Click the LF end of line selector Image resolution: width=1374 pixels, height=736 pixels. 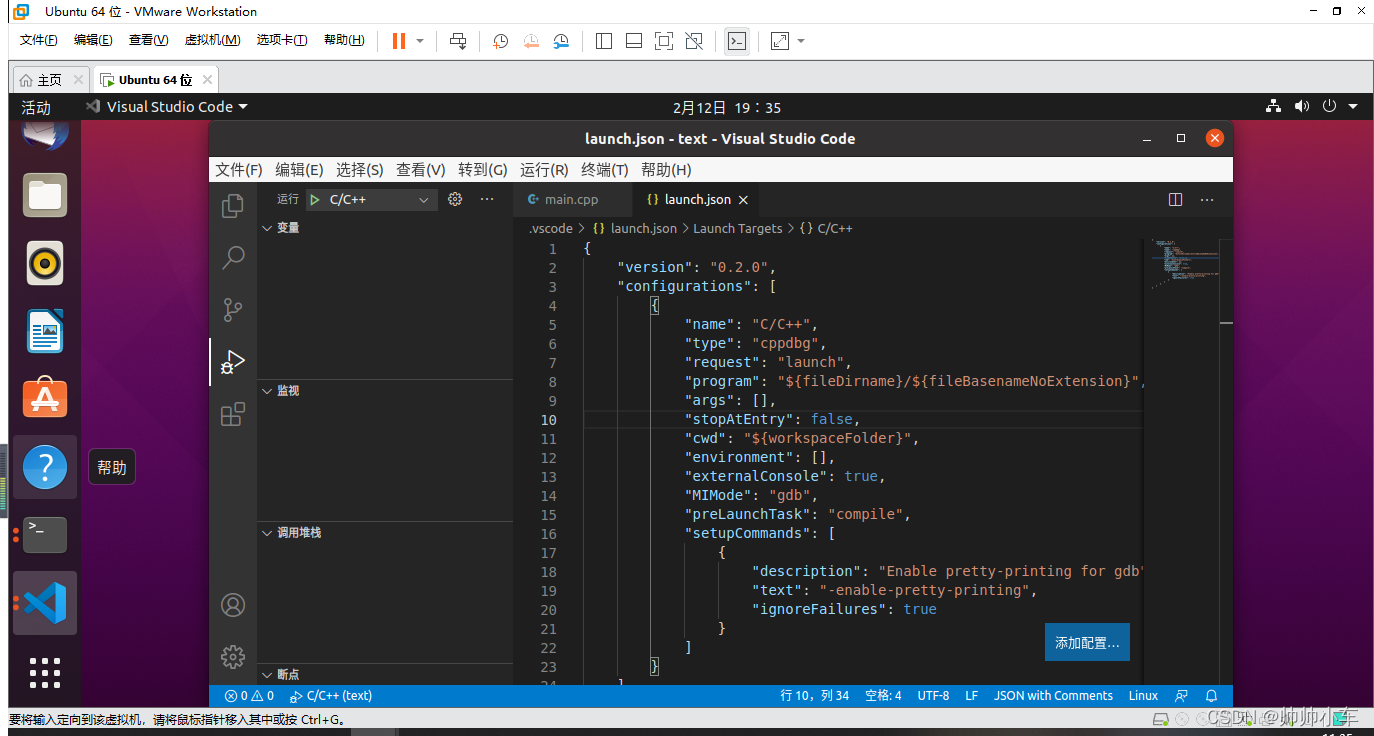coord(971,696)
